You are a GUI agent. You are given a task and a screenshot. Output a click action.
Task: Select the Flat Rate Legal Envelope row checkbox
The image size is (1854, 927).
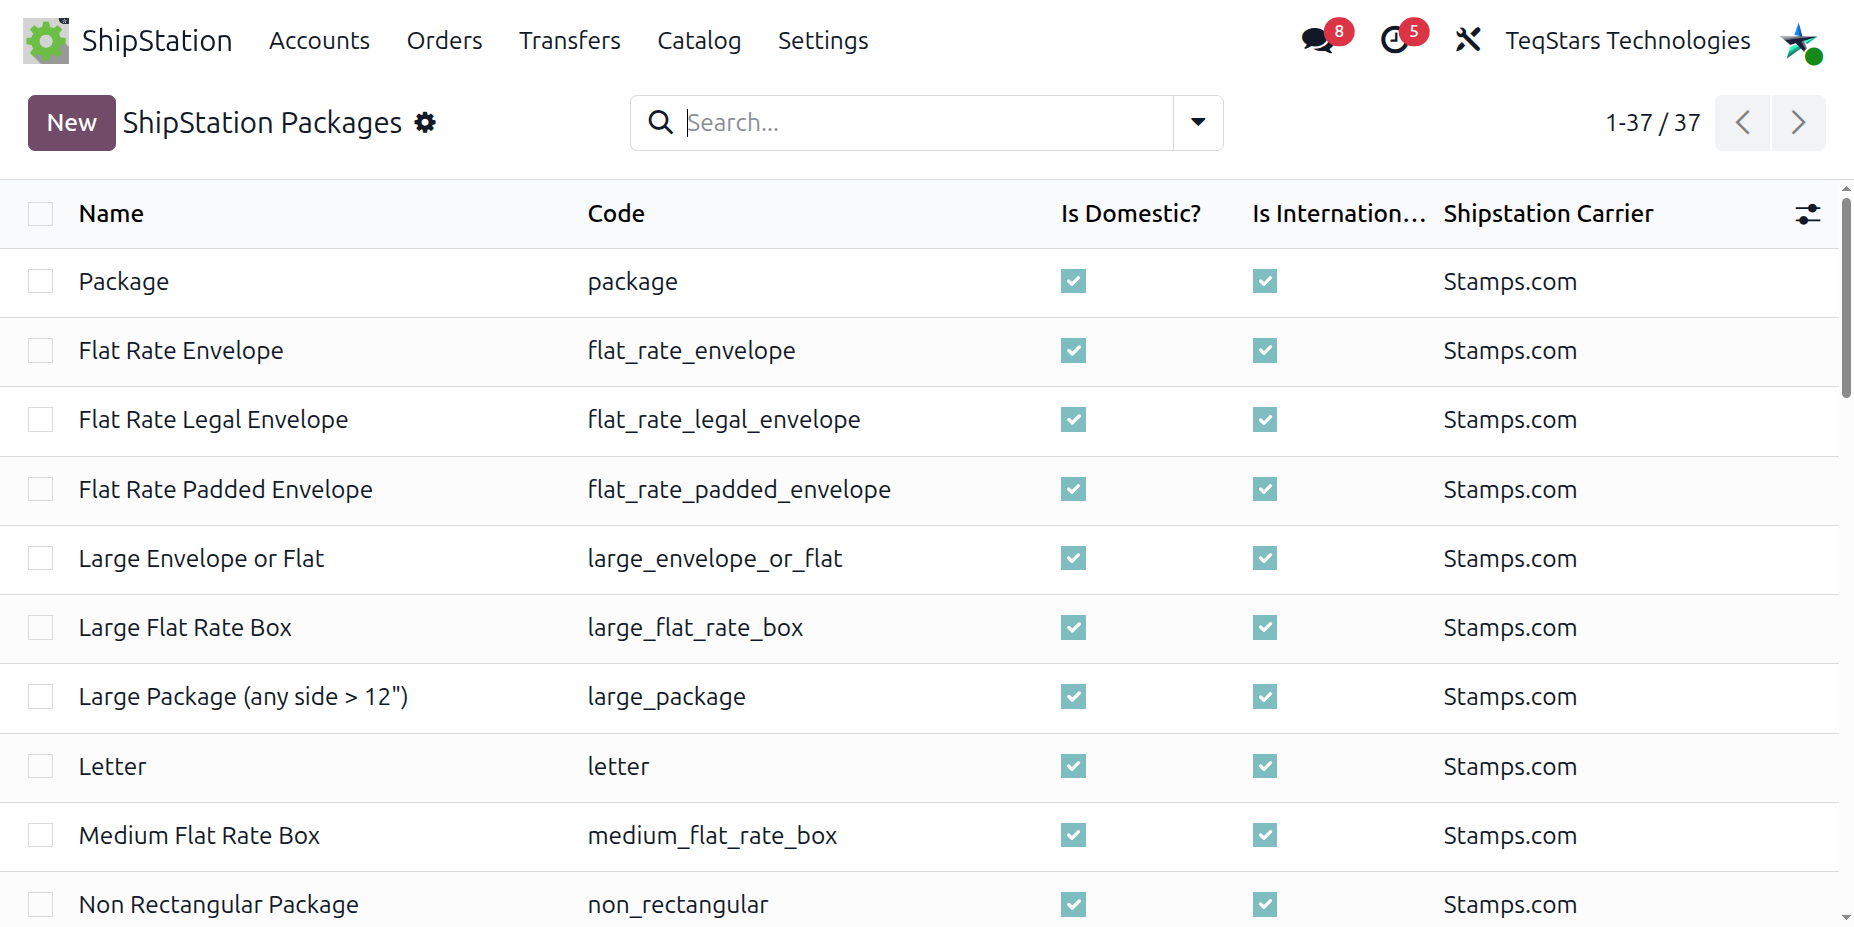click(x=41, y=419)
